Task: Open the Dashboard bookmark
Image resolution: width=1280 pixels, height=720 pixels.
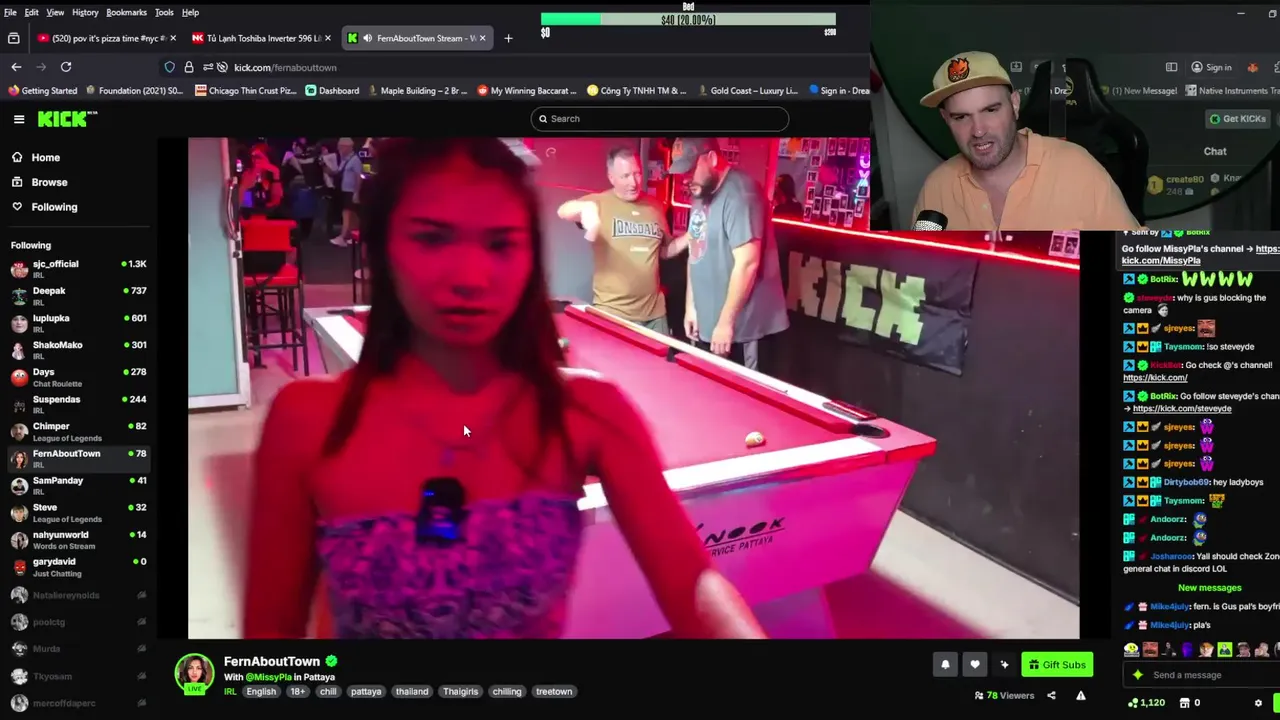Action: (x=332, y=90)
